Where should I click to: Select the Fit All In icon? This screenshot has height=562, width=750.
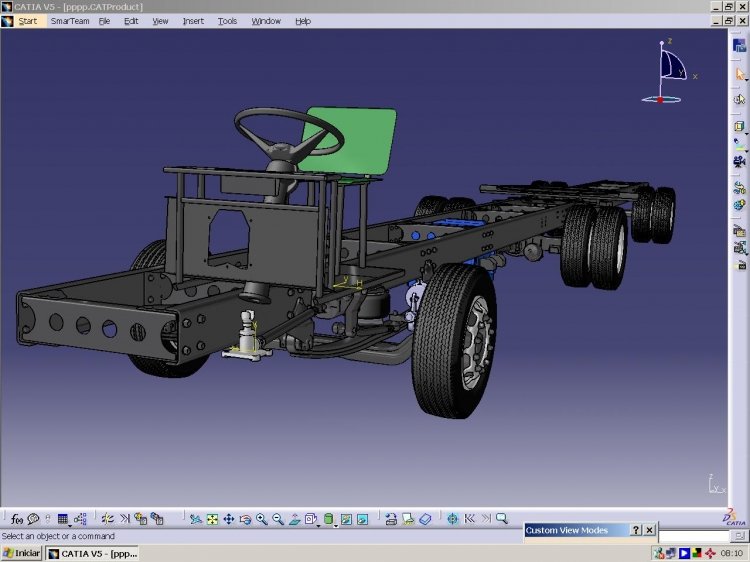point(212,519)
